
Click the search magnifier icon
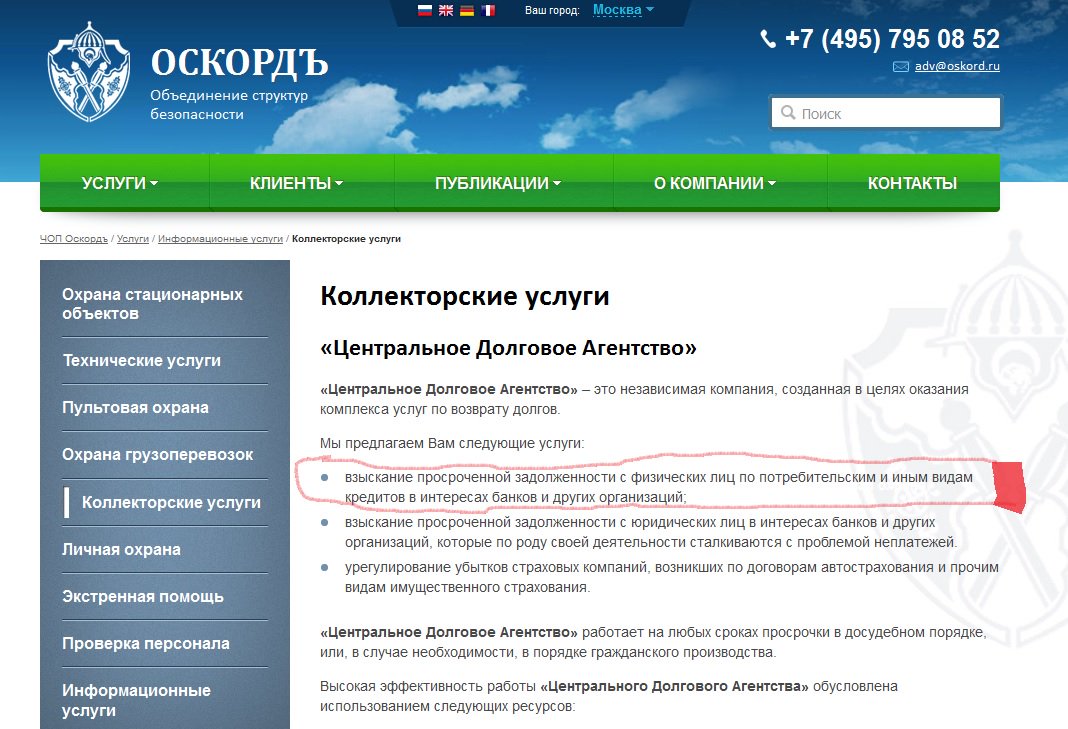[788, 112]
